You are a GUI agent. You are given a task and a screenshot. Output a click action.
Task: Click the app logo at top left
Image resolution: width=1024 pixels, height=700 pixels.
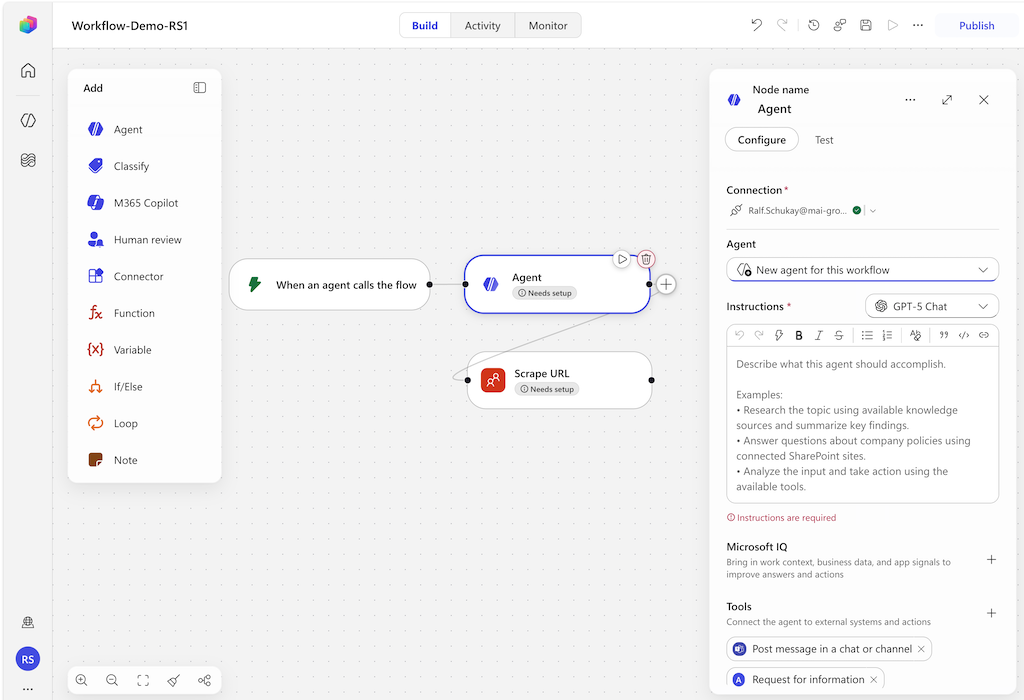click(28, 25)
